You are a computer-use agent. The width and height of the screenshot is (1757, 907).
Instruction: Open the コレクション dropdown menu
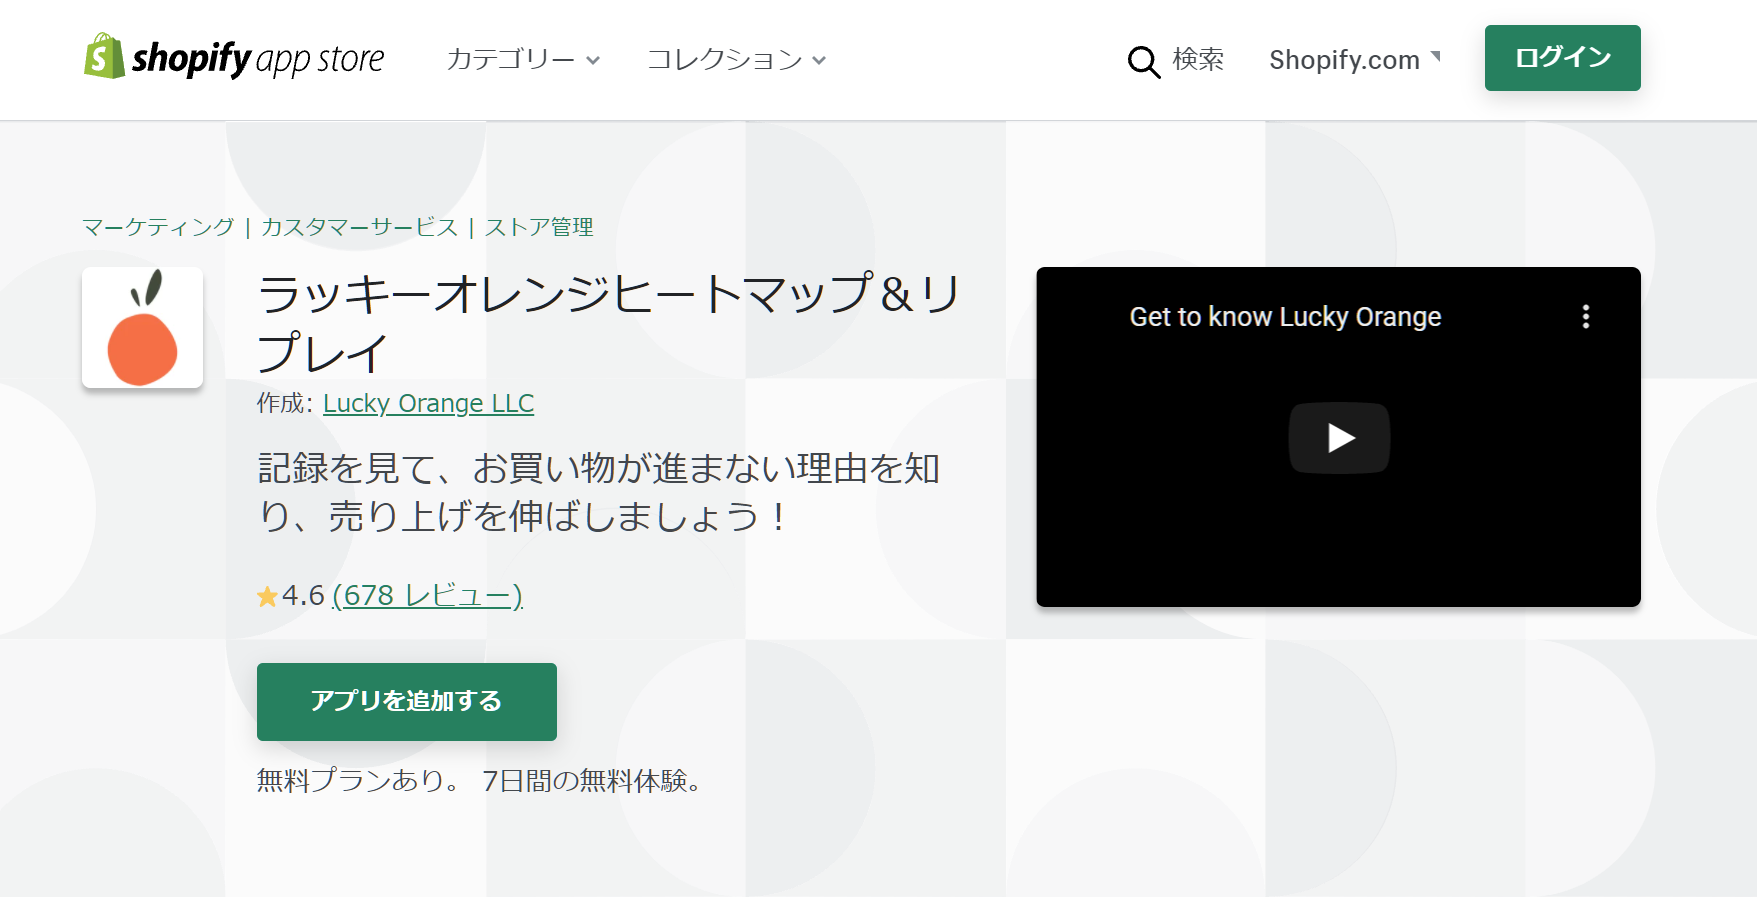pyautogui.click(x=737, y=60)
